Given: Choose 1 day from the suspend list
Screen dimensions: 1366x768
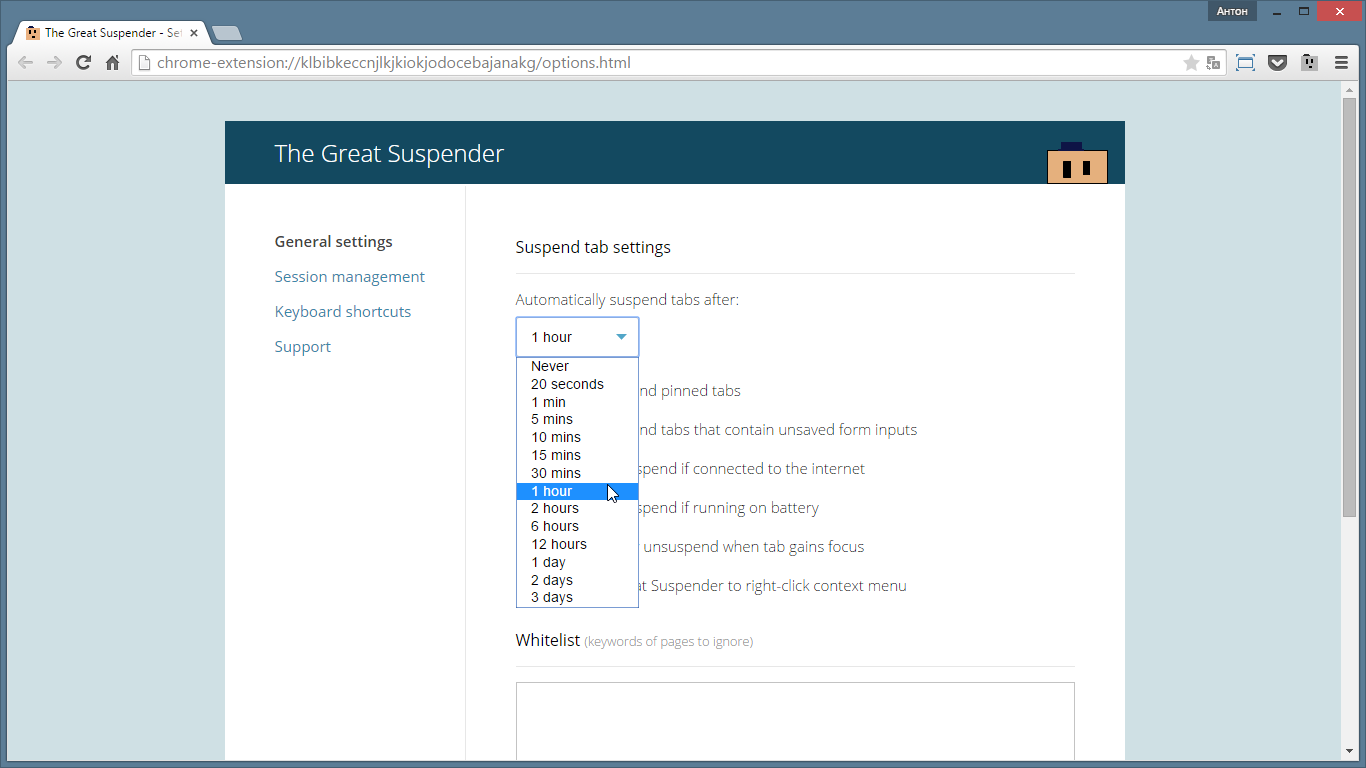Looking at the screenshot, I should (577, 562).
